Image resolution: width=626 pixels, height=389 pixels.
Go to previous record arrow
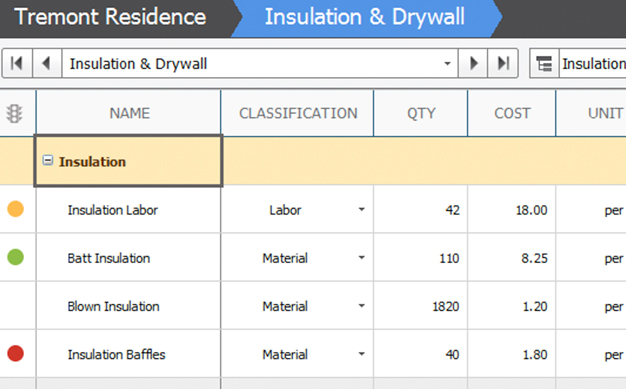click(47, 63)
